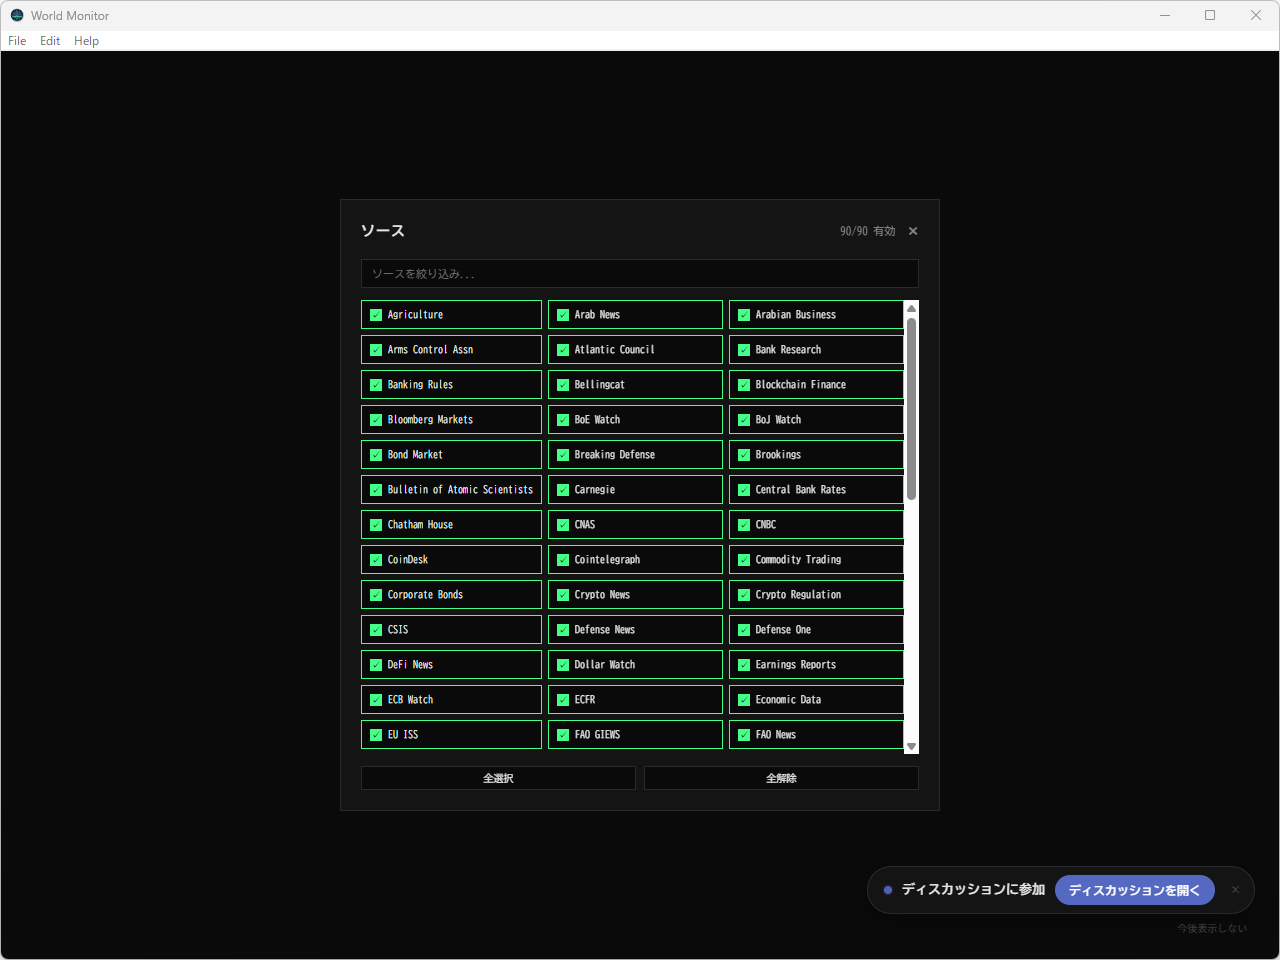Select the Blockchain Finance source

[816, 385]
